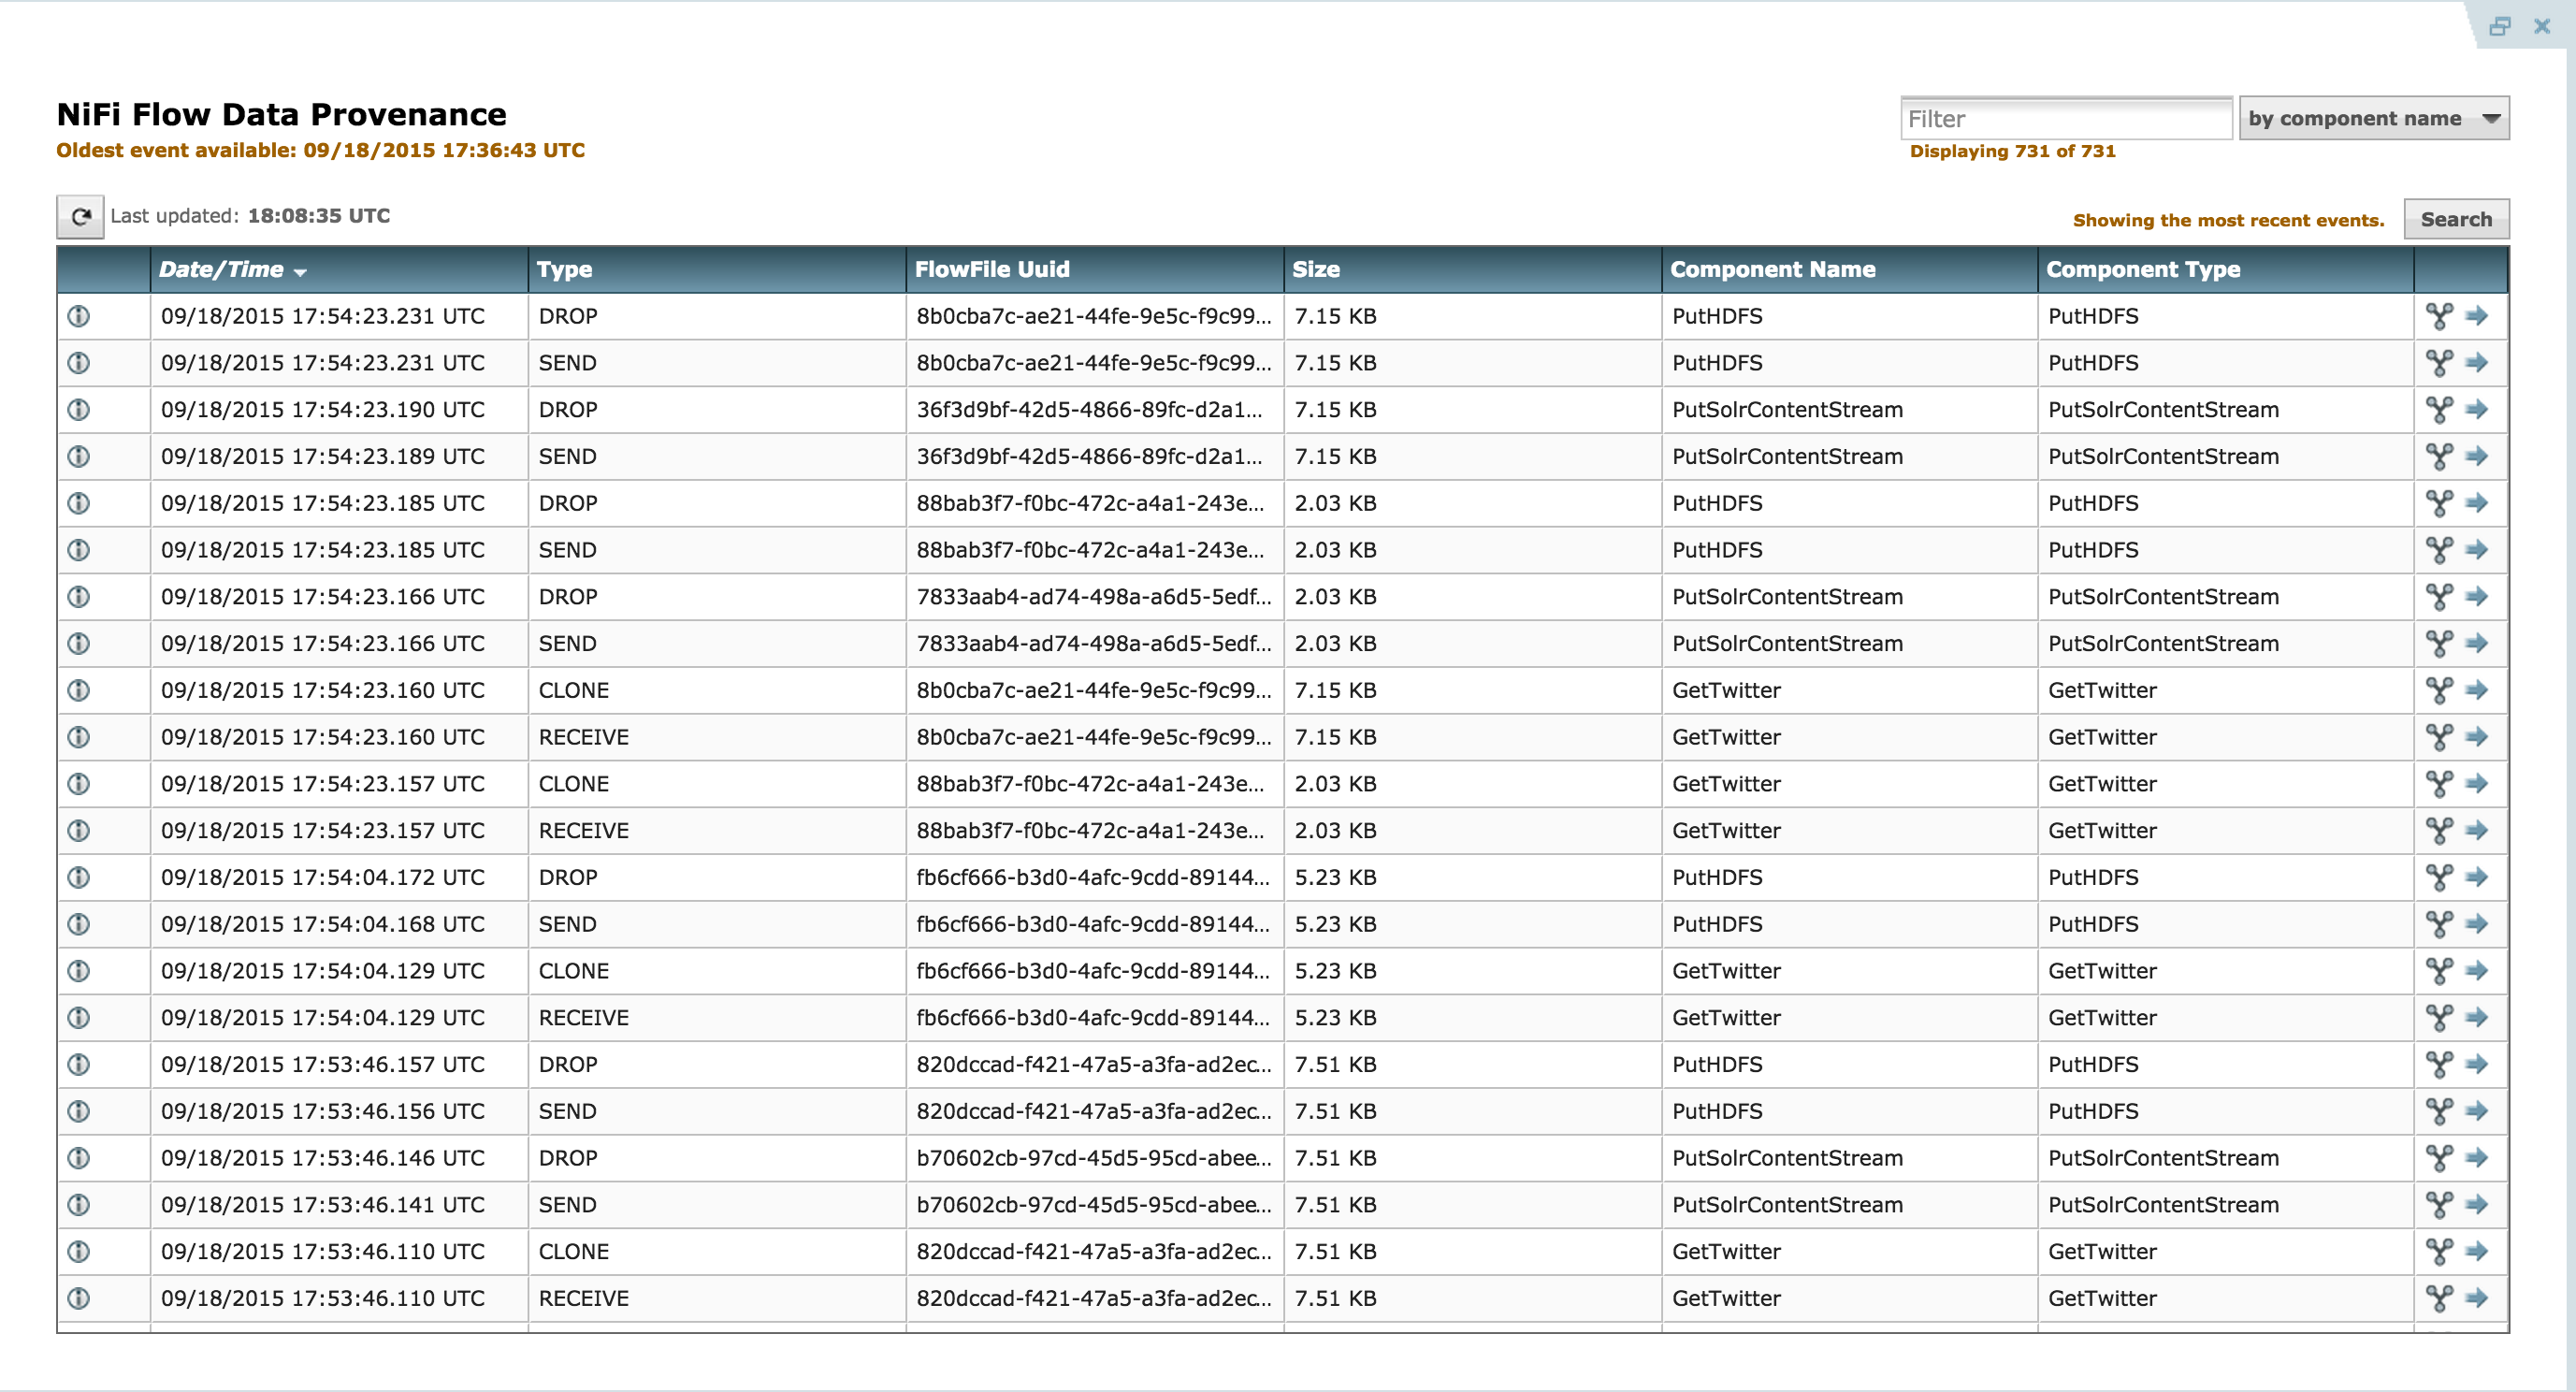View details of 17:53:46.146 DROP event
The image size is (2576, 1392).
[78, 1158]
